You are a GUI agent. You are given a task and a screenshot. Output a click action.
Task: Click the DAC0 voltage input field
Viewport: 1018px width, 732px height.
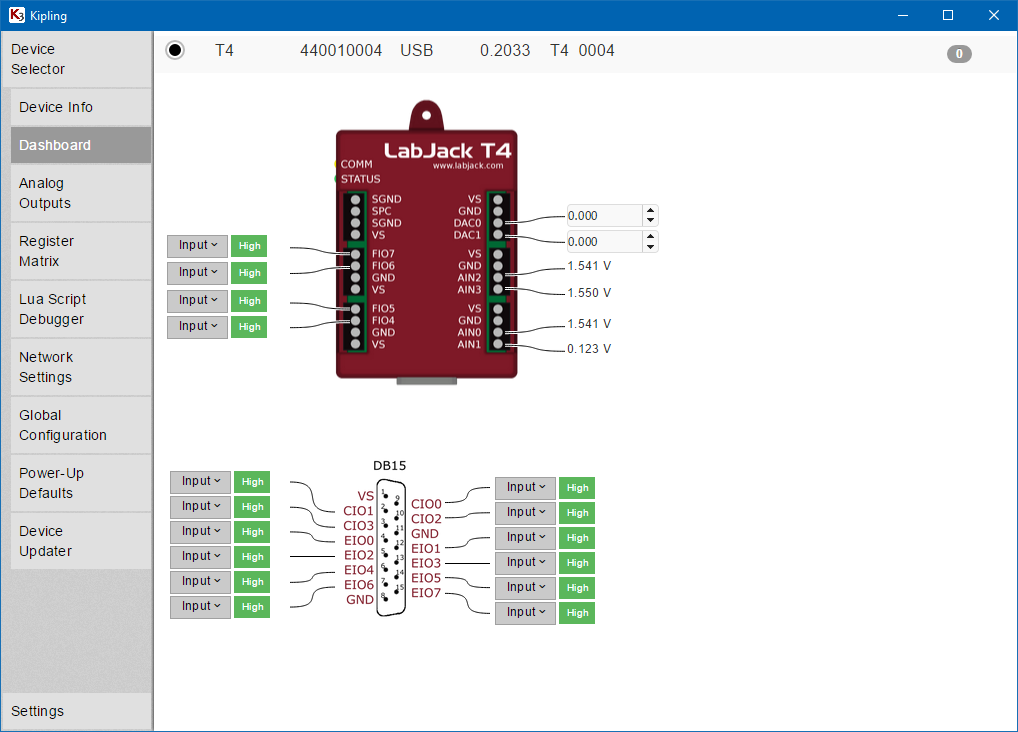tap(603, 216)
